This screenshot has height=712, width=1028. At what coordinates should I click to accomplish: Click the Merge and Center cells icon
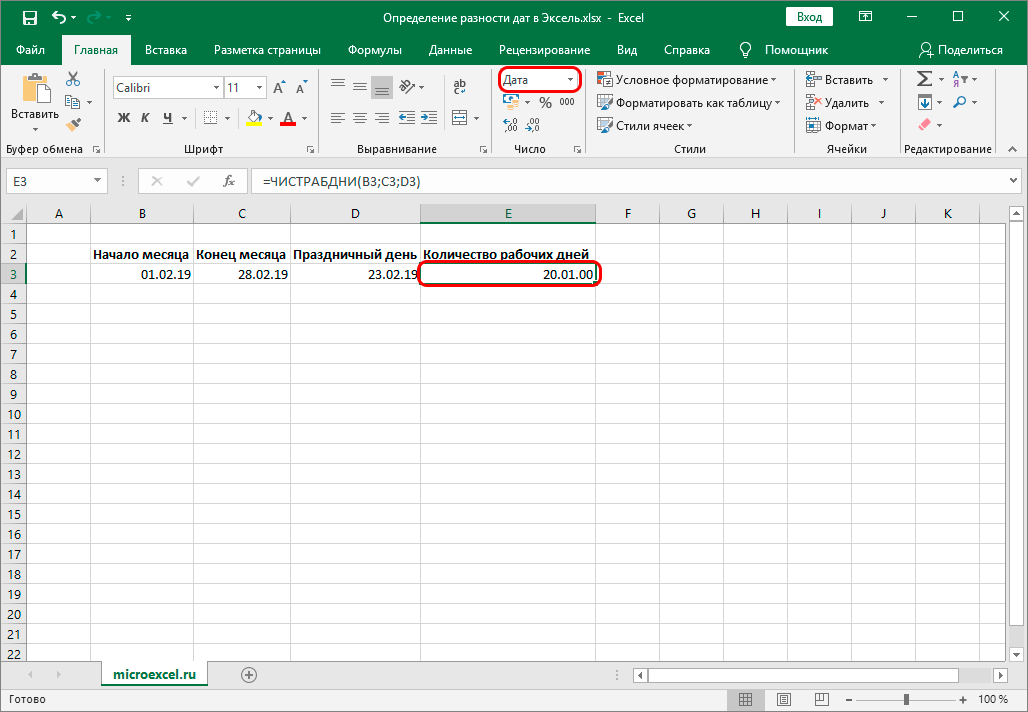pos(460,118)
